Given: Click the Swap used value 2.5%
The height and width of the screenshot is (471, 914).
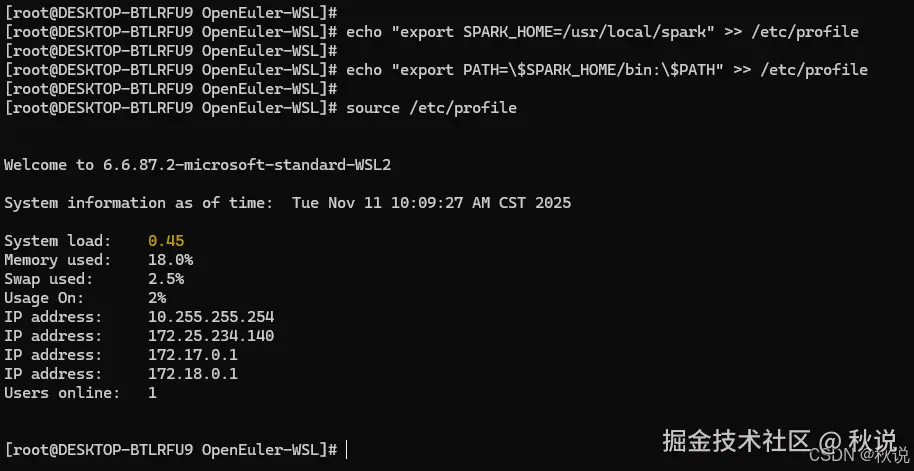Looking at the screenshot, I should (166, 279).
